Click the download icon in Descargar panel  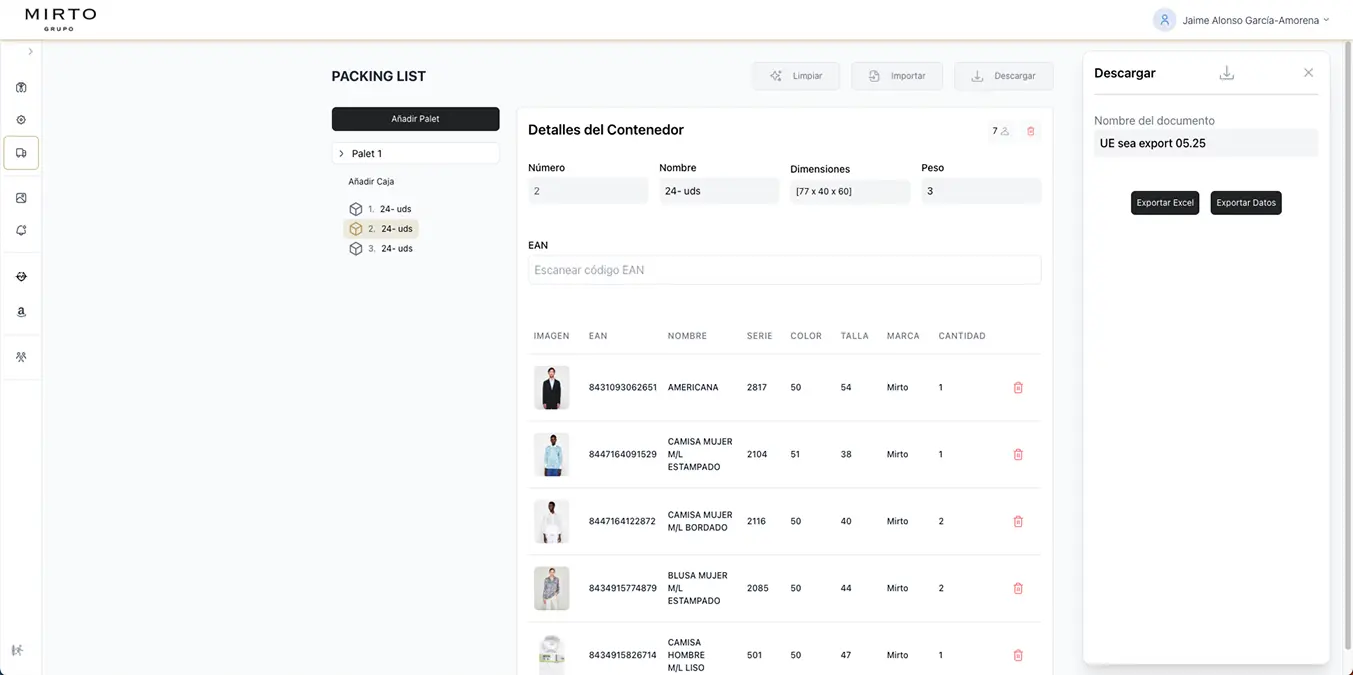tap(1227, 73)
